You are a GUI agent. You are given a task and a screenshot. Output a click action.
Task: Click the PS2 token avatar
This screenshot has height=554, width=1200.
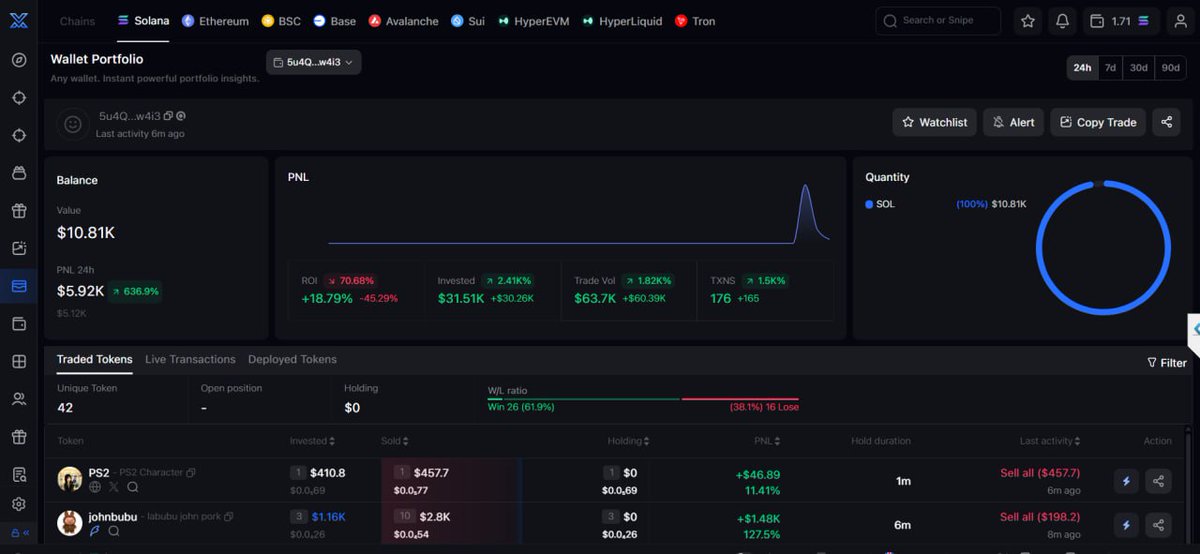[70, 479]
